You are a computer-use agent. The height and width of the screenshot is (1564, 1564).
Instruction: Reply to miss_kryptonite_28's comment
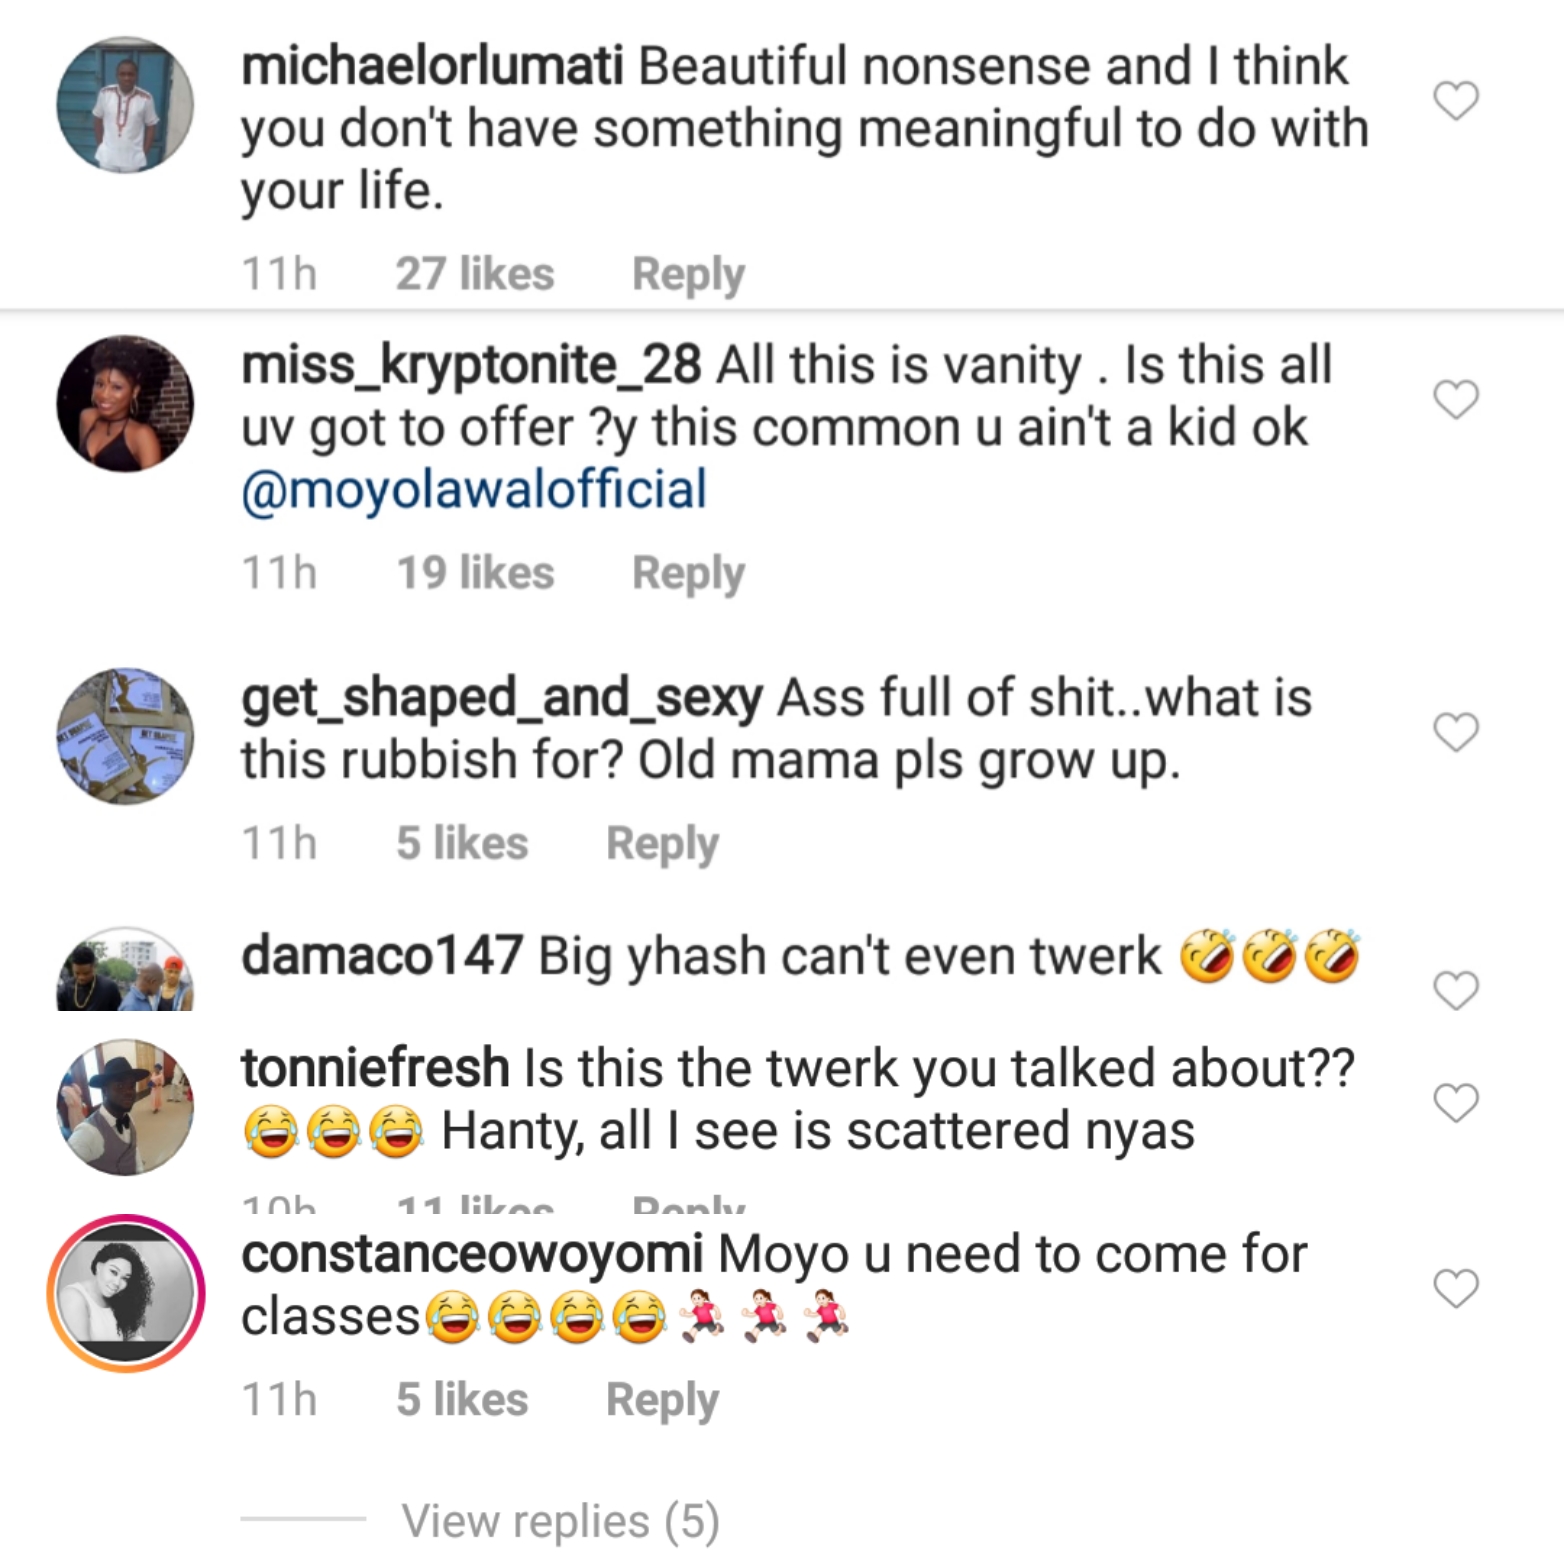tap(688, 573)
